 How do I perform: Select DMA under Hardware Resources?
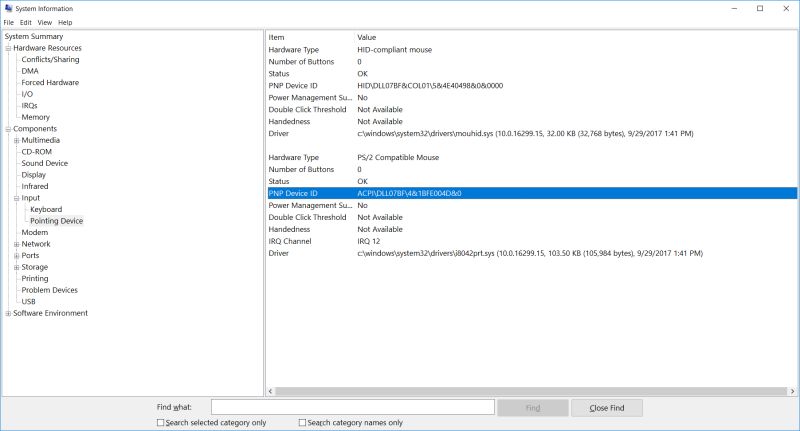(30, 71)
